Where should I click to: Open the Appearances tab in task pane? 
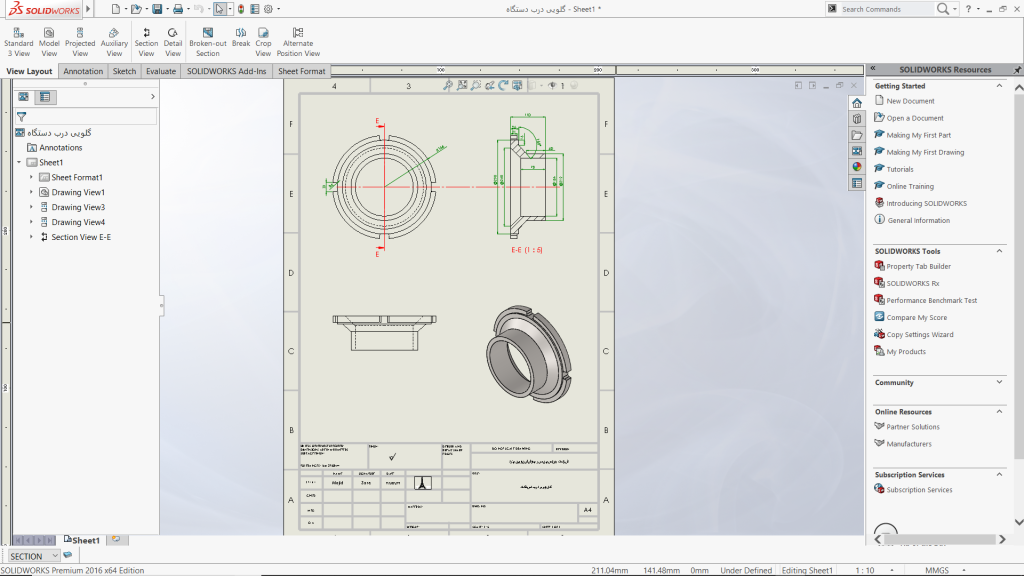857,167
